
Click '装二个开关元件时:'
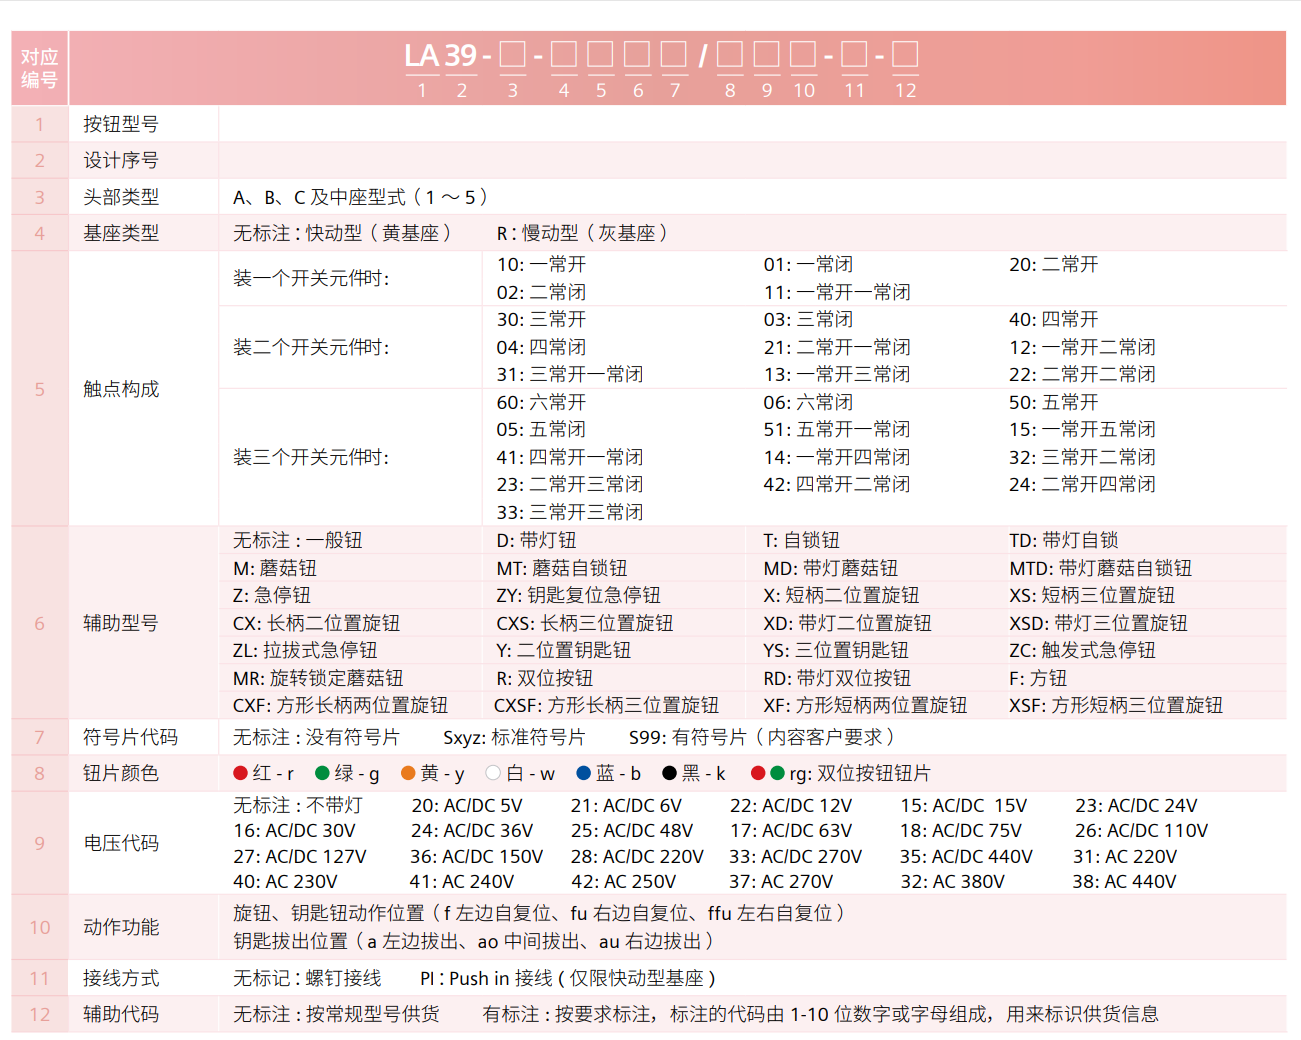pos(311,347)
